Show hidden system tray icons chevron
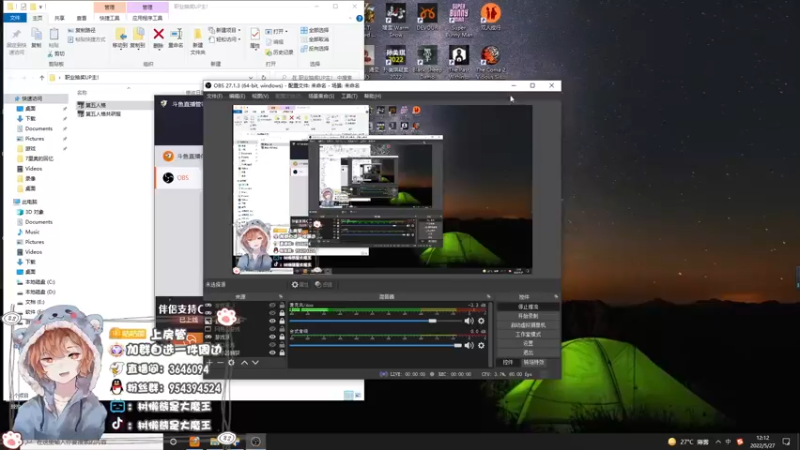The height and width of the screenshot is (450, 800). click(x=718, y=442)
